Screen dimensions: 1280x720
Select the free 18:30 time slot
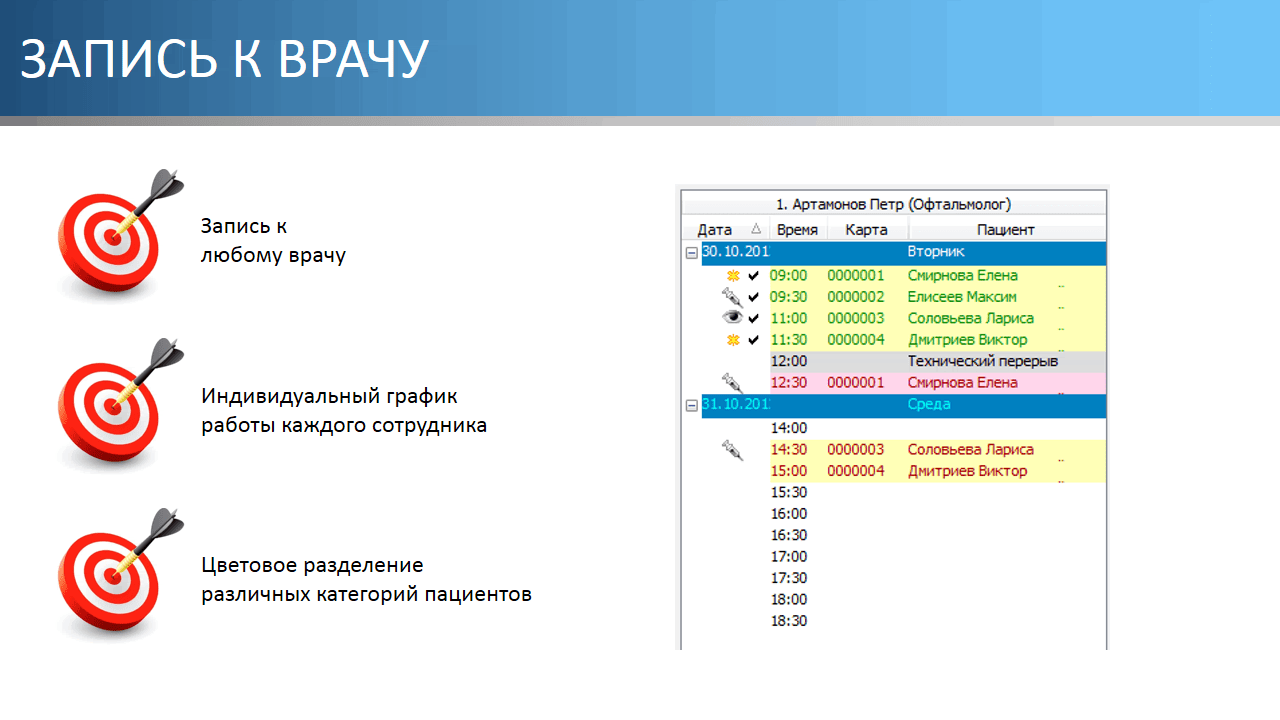(x=788, y=621)
